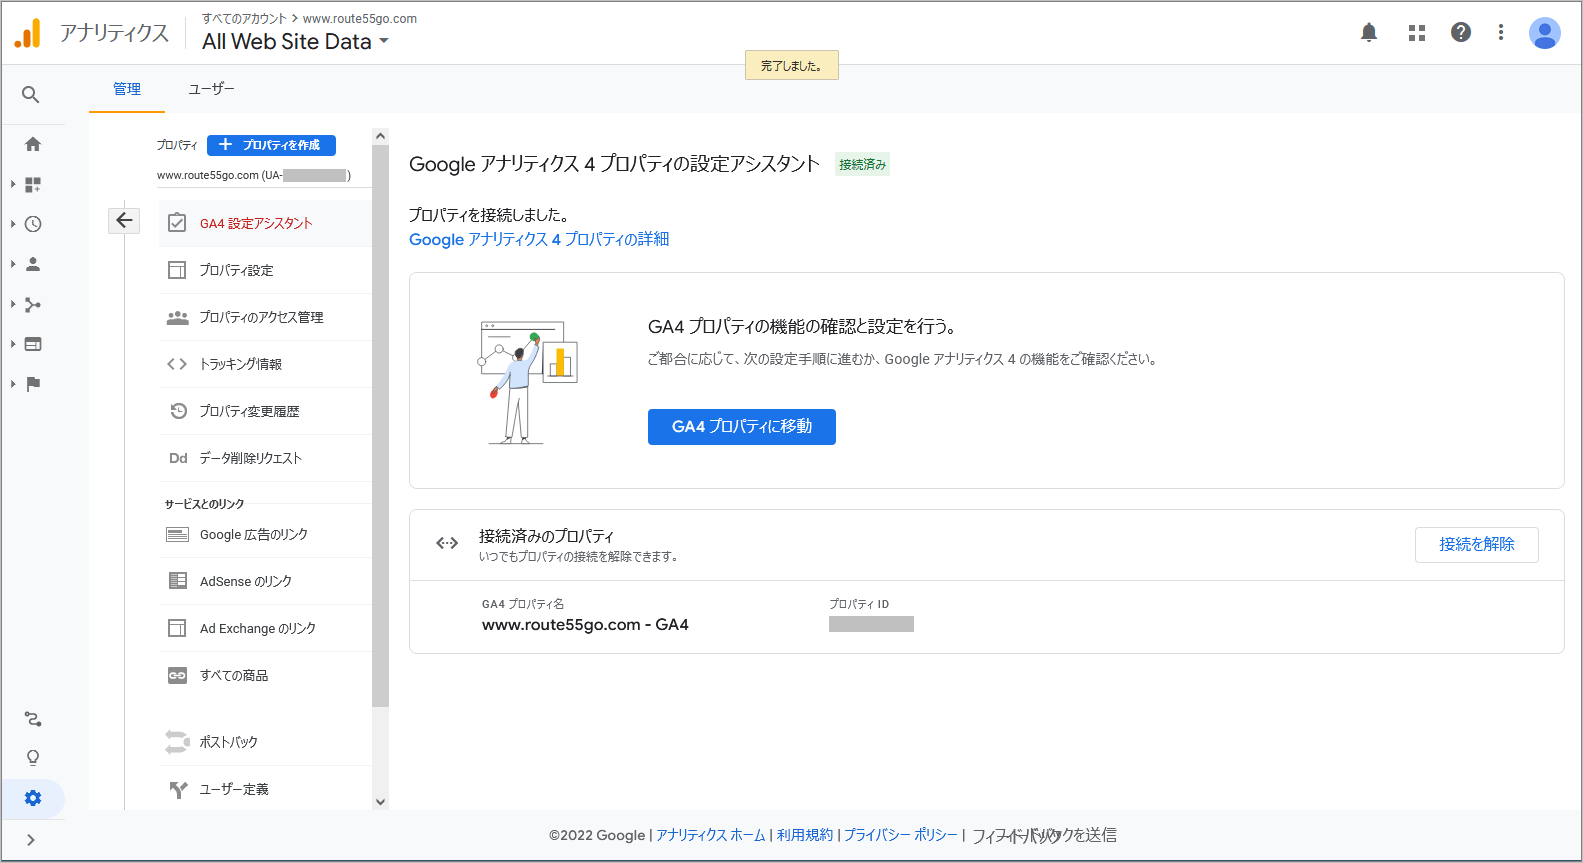Open Audience person icon in sidebar

33,264
